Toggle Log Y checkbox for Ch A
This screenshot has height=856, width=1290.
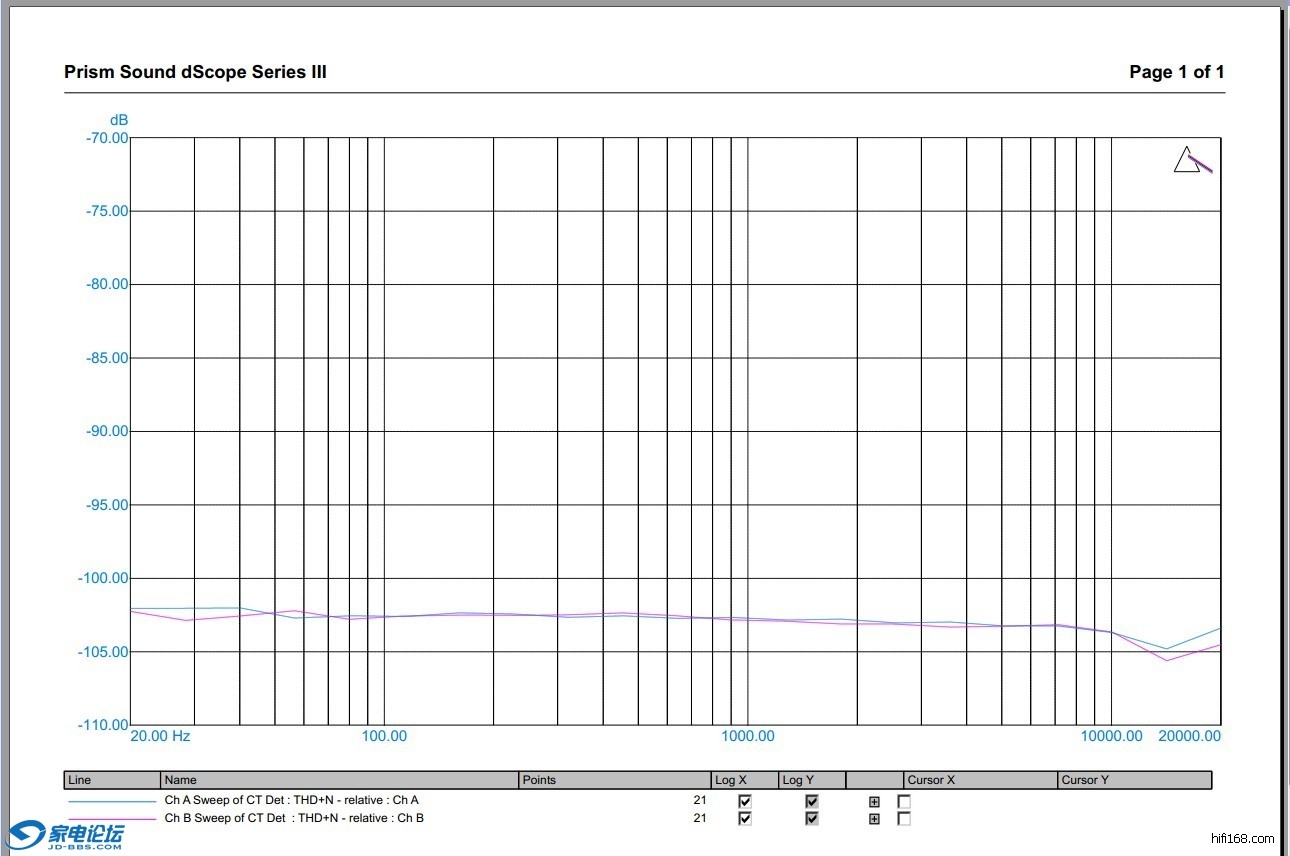(x=812, y=801)
